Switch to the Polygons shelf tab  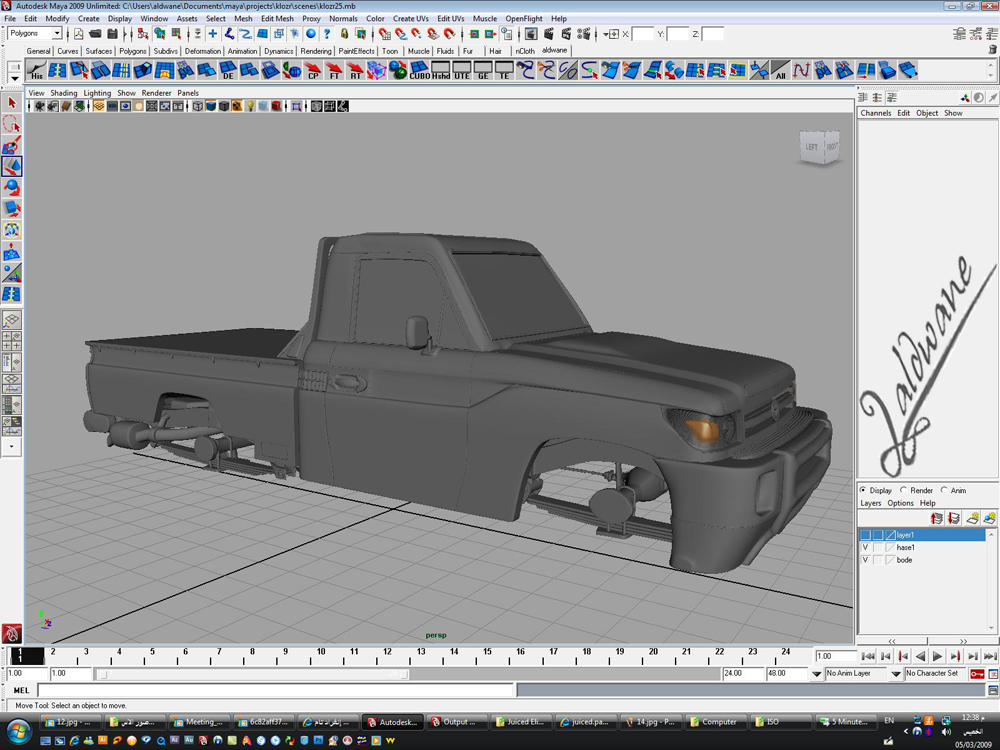tap(133, 51)
